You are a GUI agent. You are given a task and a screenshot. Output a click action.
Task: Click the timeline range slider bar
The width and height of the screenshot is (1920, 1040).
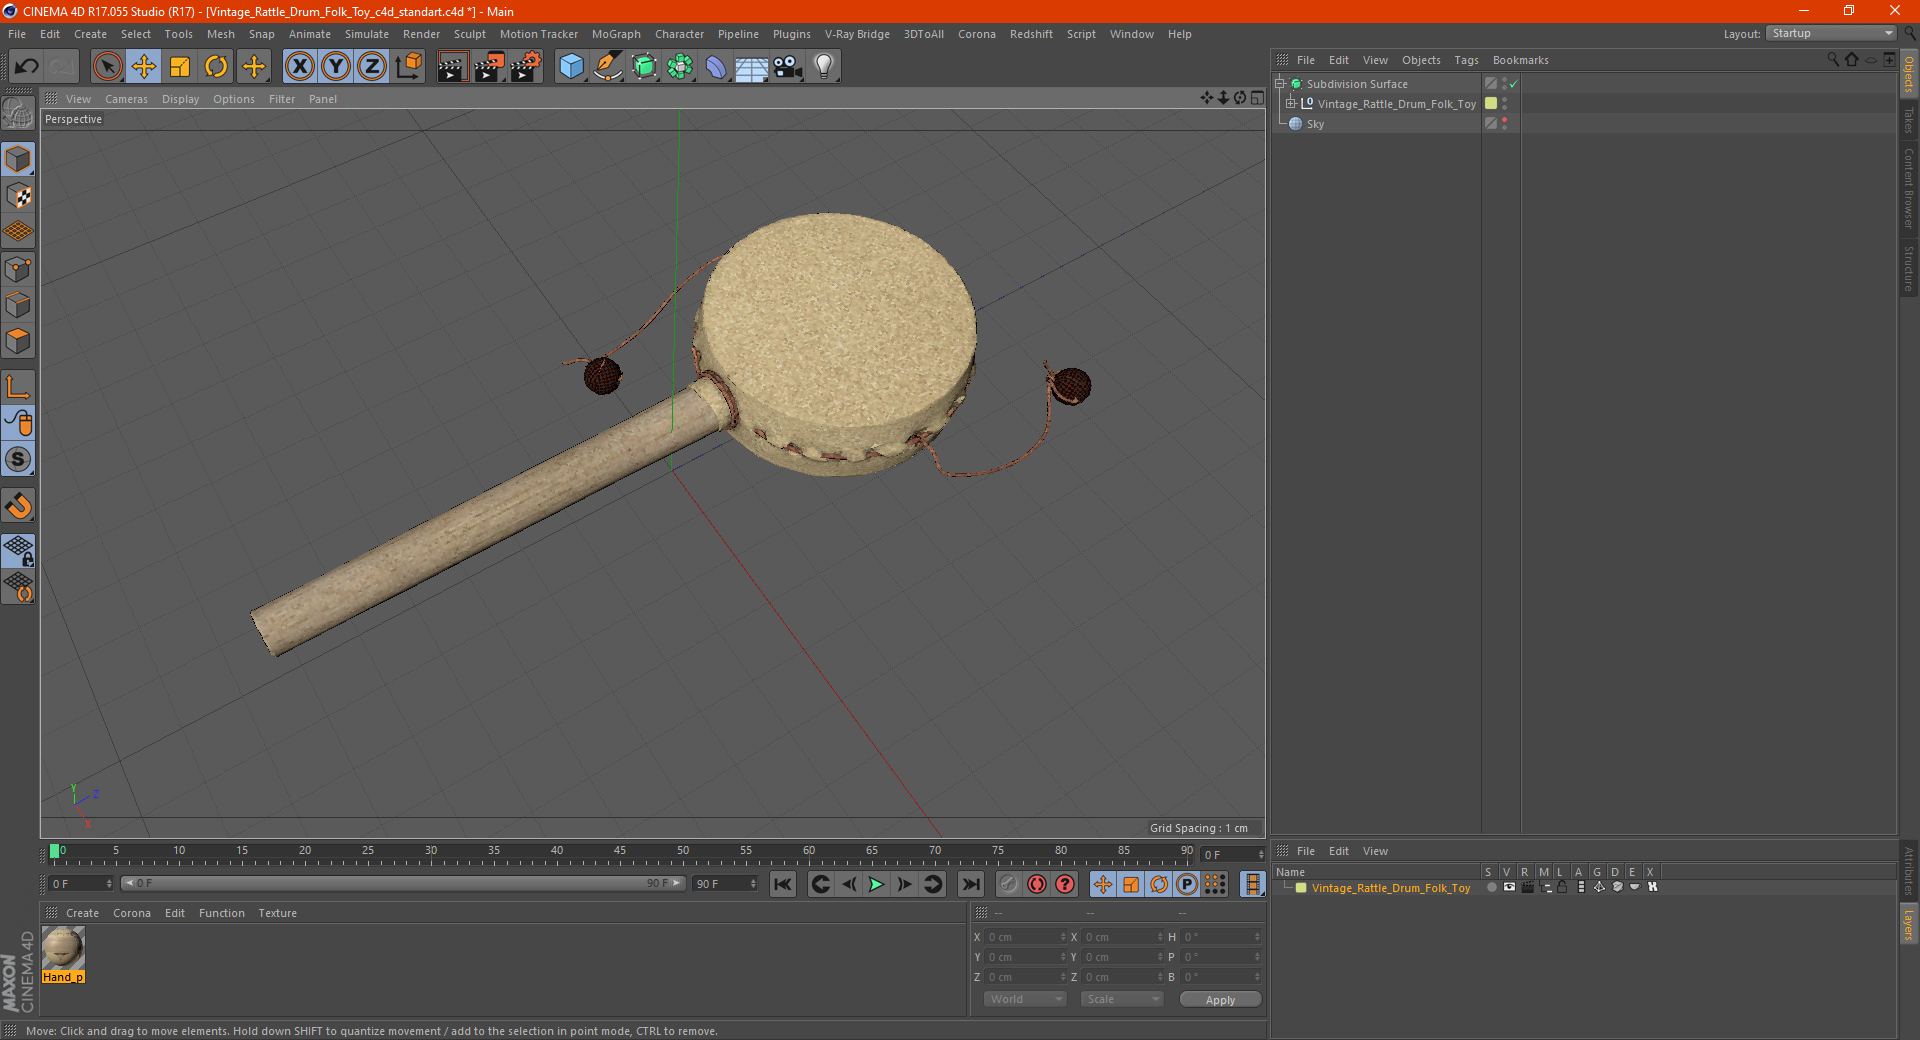pos(403,883)
